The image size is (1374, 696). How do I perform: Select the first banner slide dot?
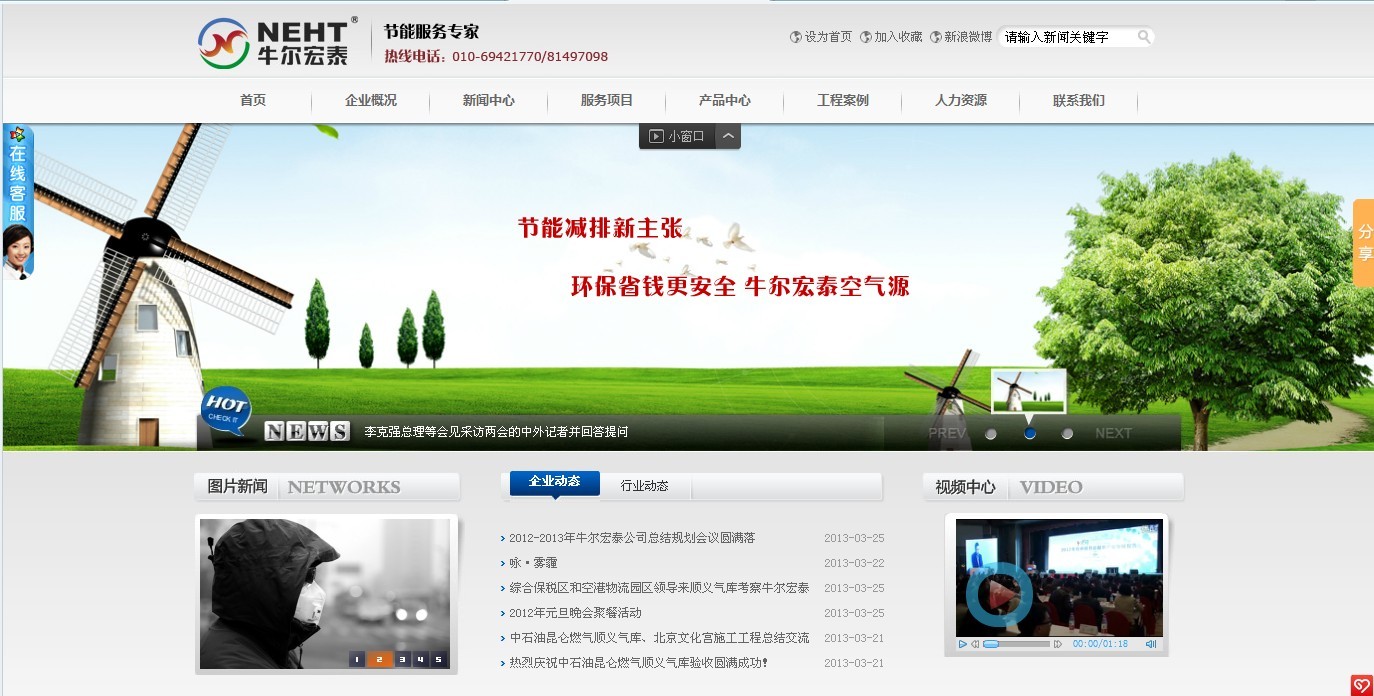pos(991,433)
